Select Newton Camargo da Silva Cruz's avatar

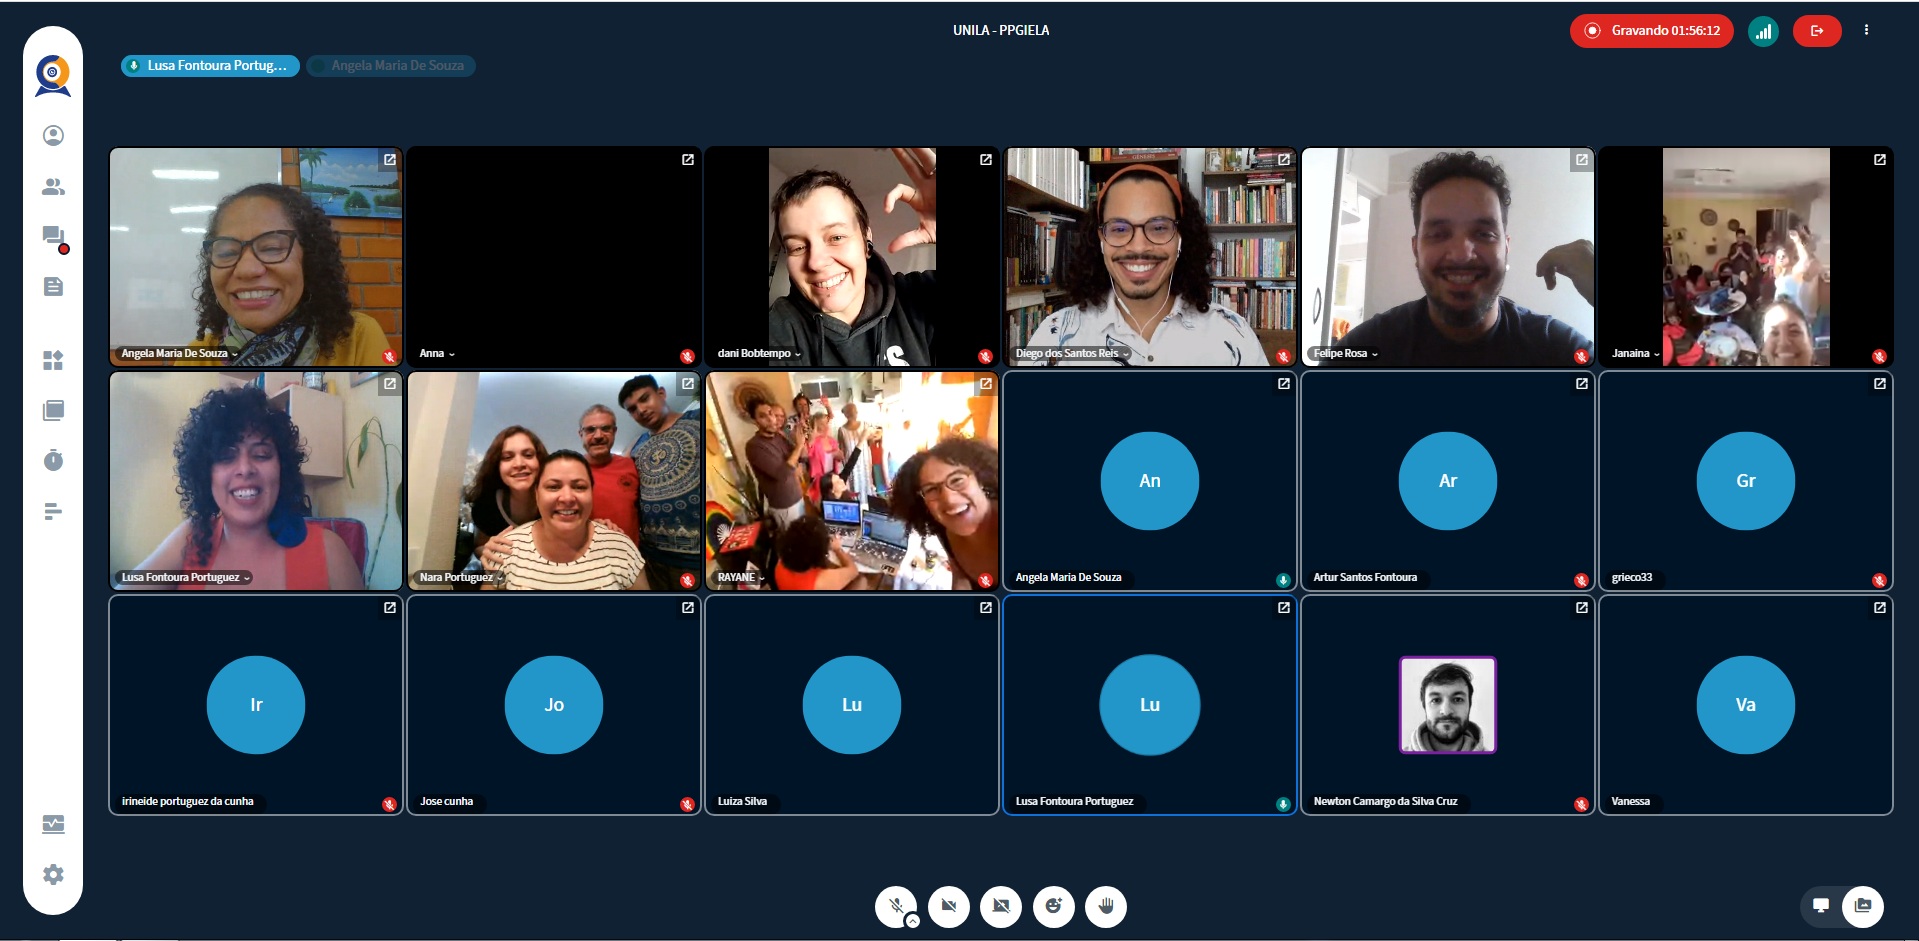[x=1447, y=705]
